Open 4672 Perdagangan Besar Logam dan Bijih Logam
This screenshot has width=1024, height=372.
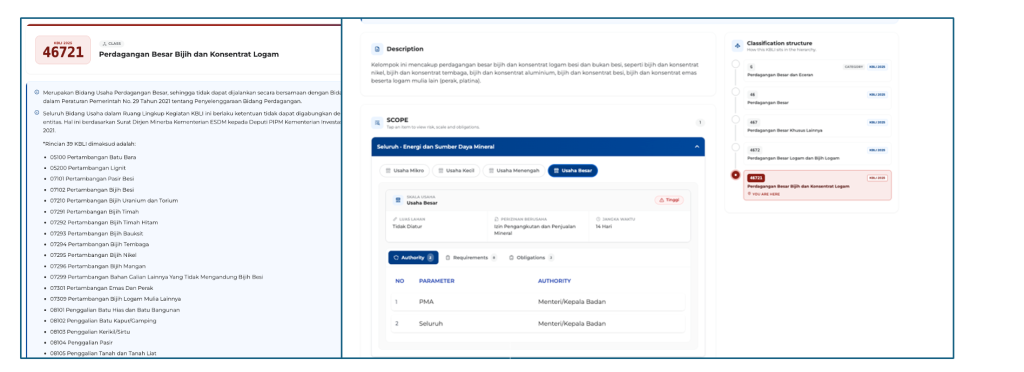pyautogui.click(x=817, y=153)
